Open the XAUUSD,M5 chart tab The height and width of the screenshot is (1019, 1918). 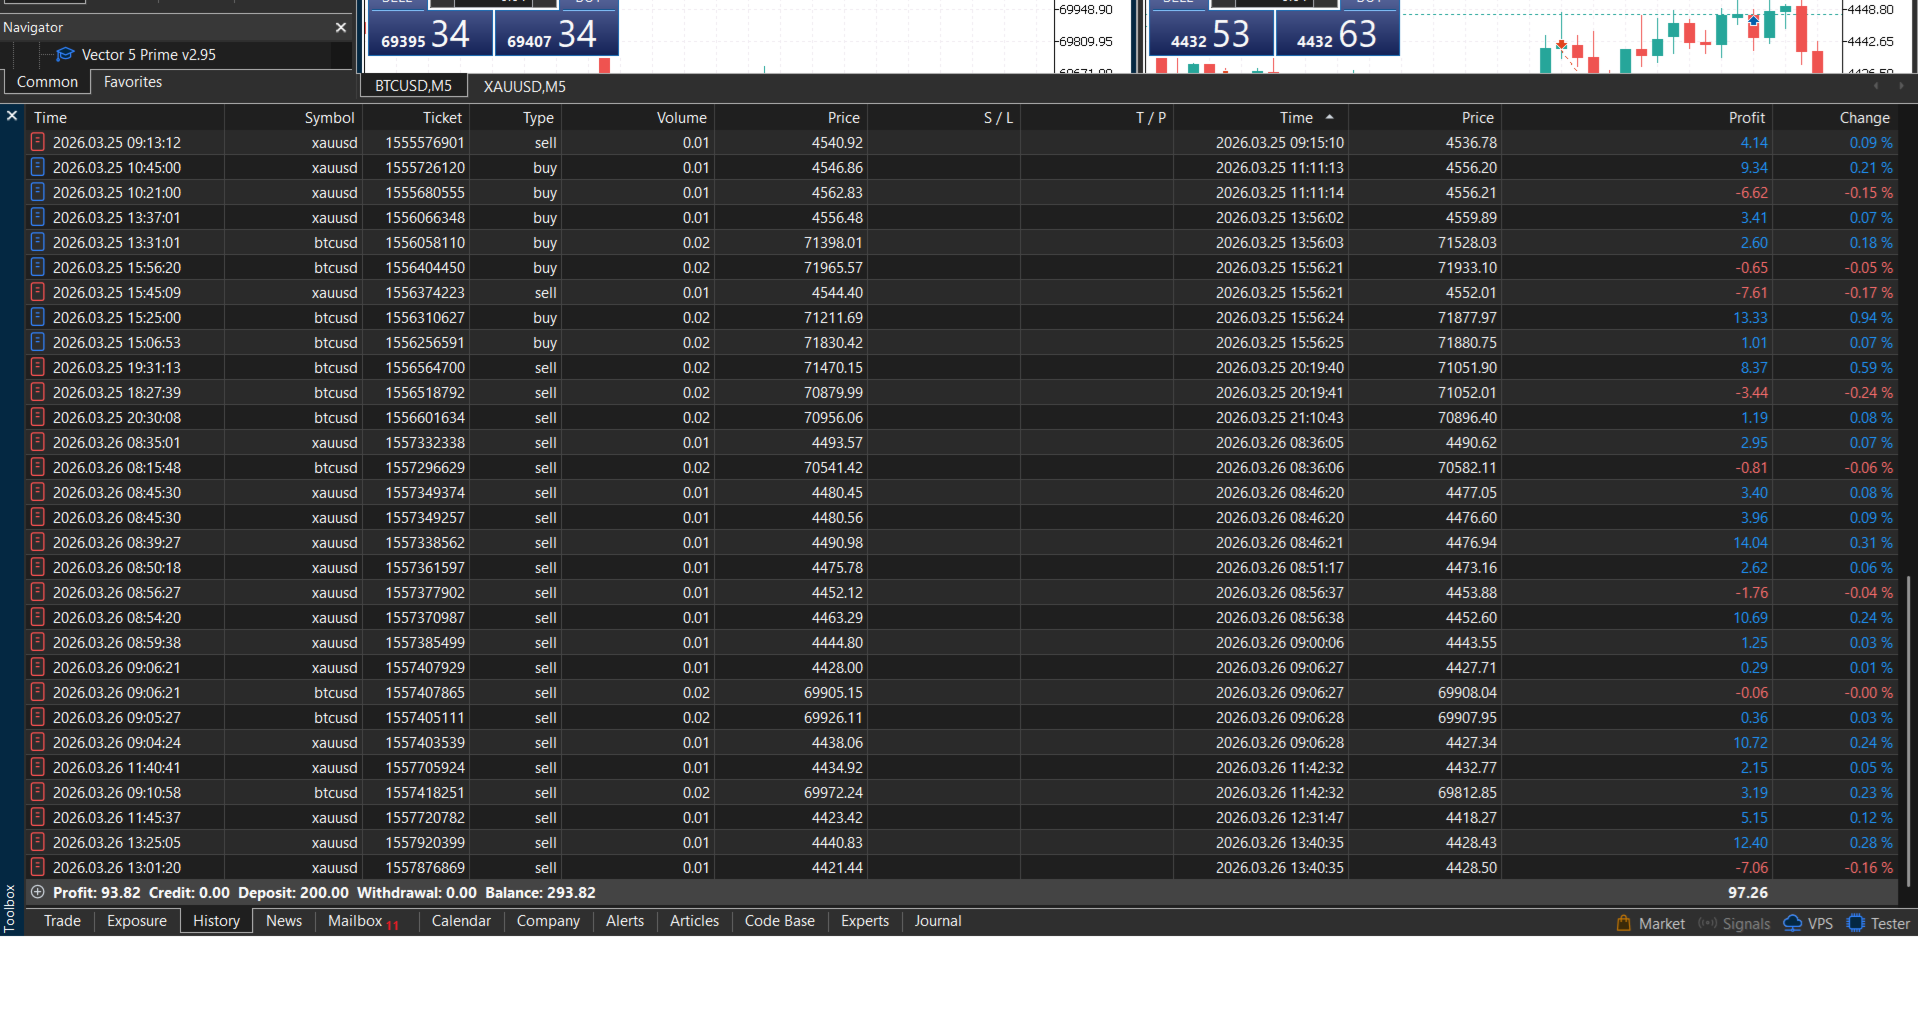pyautogui.click(x=525, y=86)
